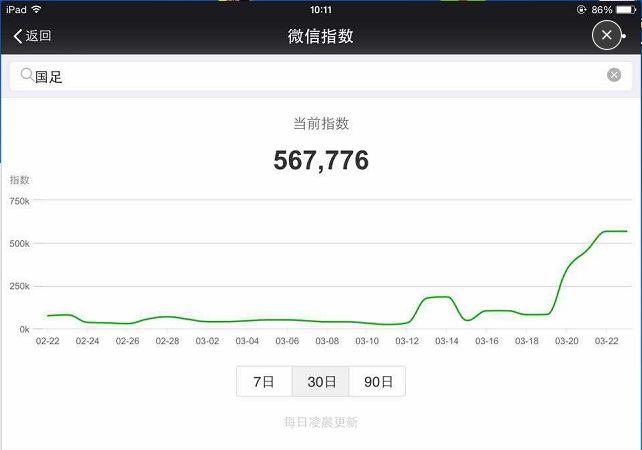This screenshot has width=642, height=450.
Task: Tap the 500k y-axis label
Action: [20, 244]
